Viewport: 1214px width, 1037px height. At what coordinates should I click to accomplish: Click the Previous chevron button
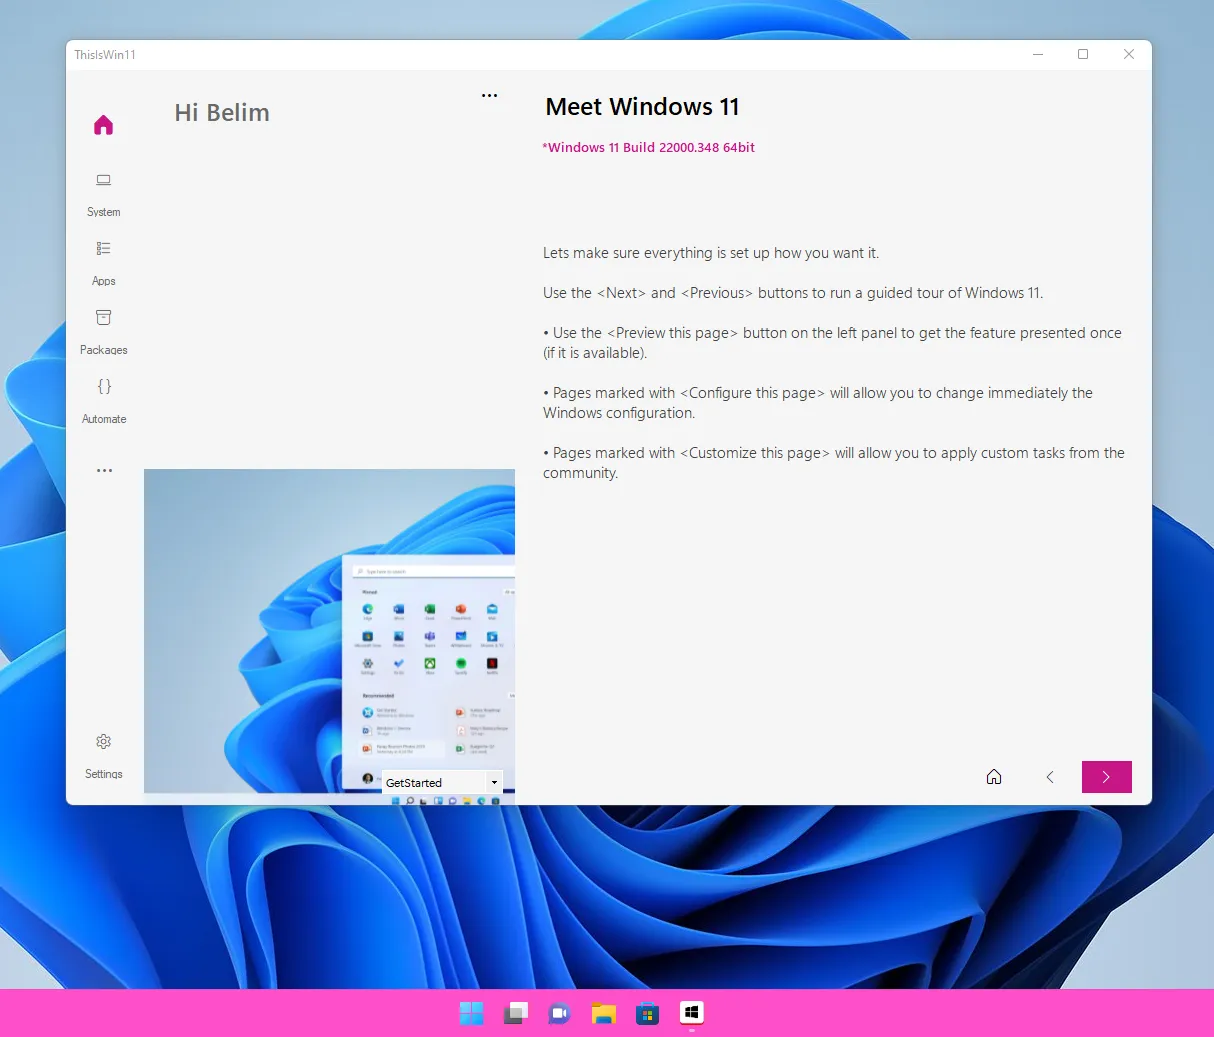pos(1049,776)
